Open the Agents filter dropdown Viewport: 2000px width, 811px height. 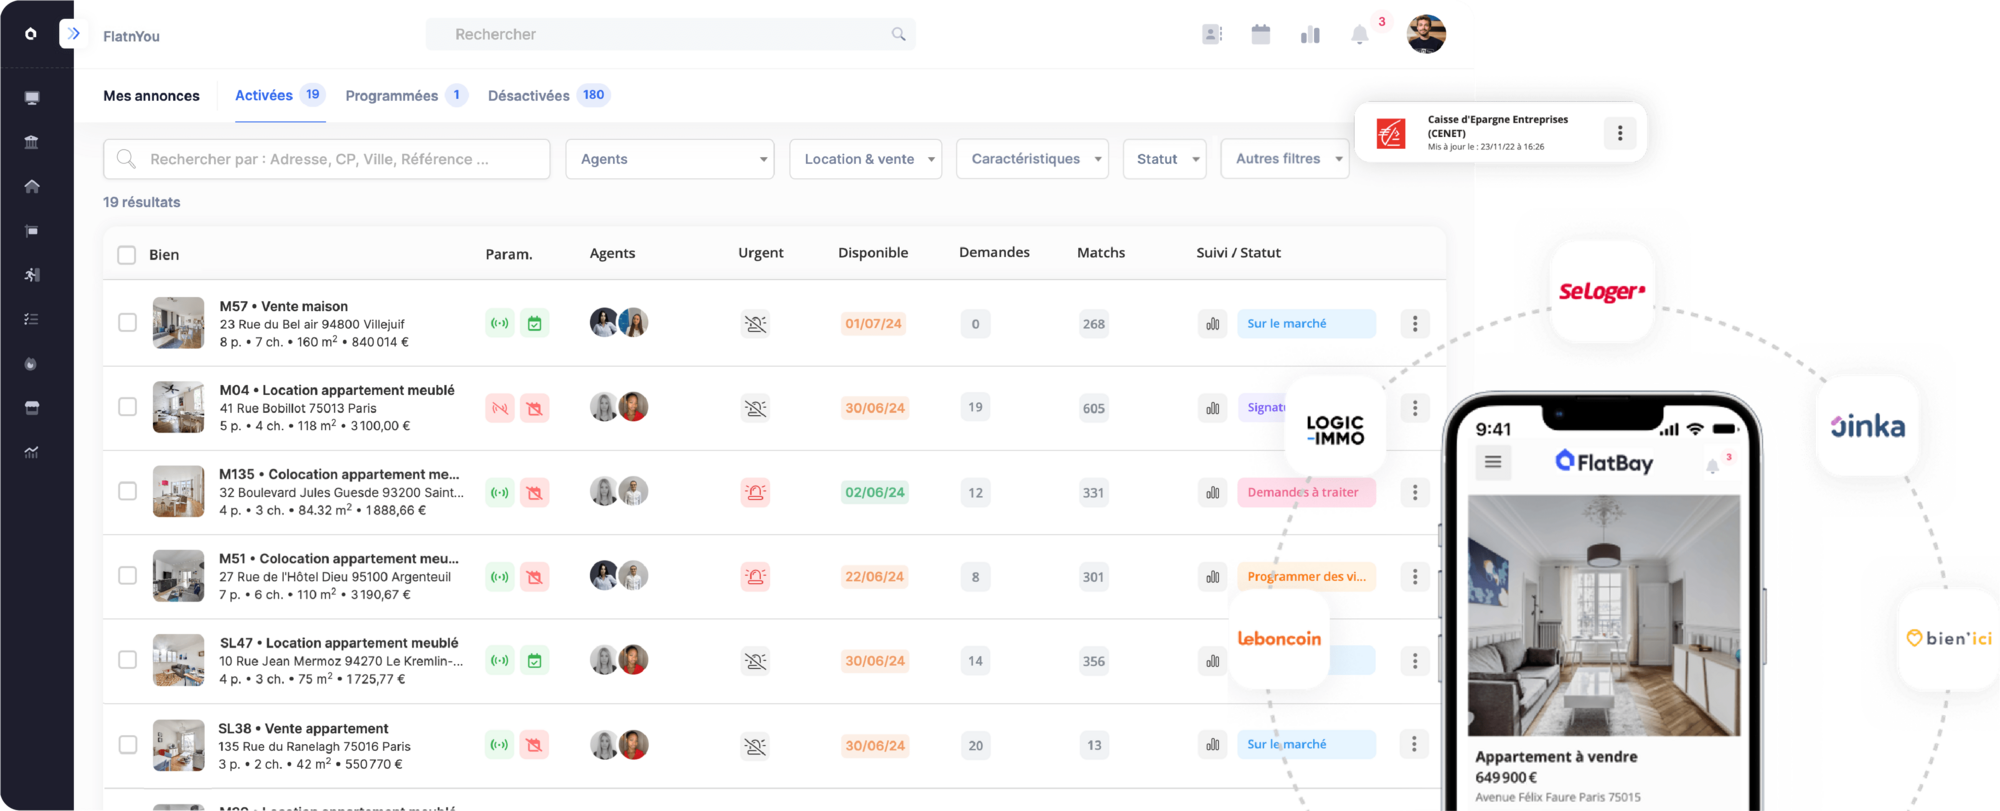669,159
